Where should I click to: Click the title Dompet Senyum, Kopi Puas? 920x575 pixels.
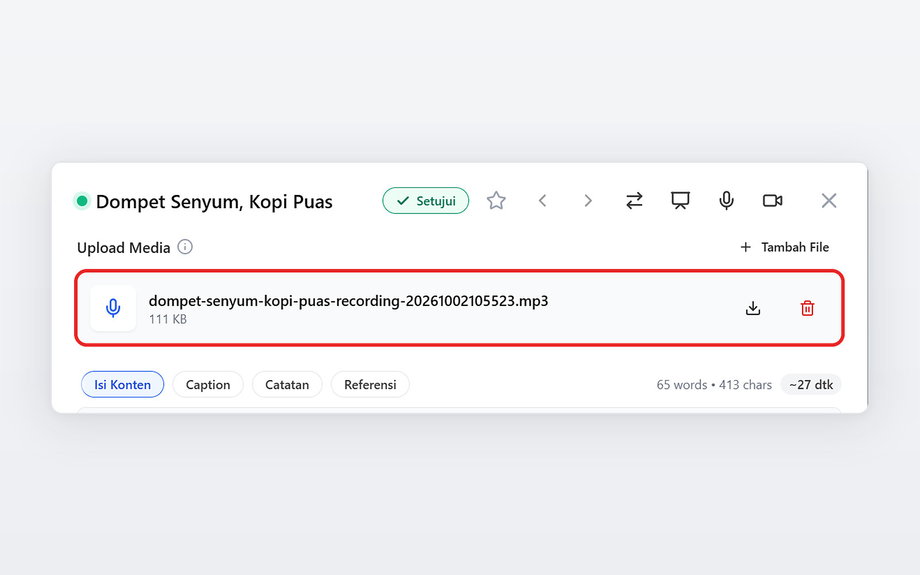(214, 201)
